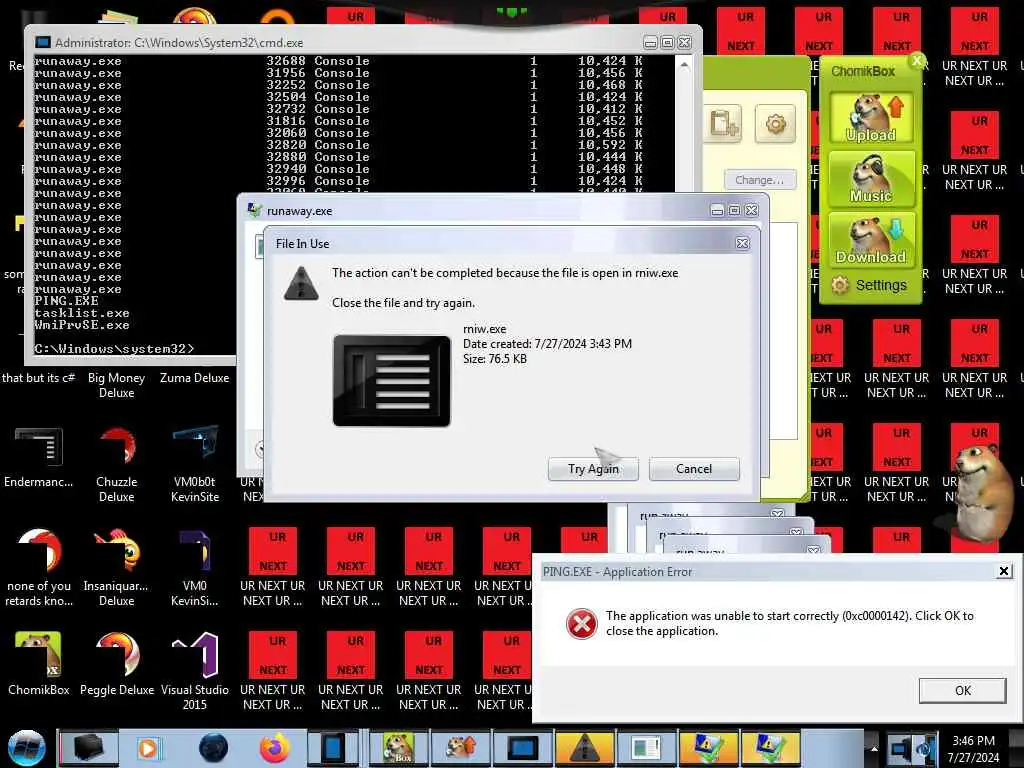Click the WmiPrvSE.exe line in cmd output
Image resolution: width=1024 pixels, height=768 pixels.
[82, 325]
